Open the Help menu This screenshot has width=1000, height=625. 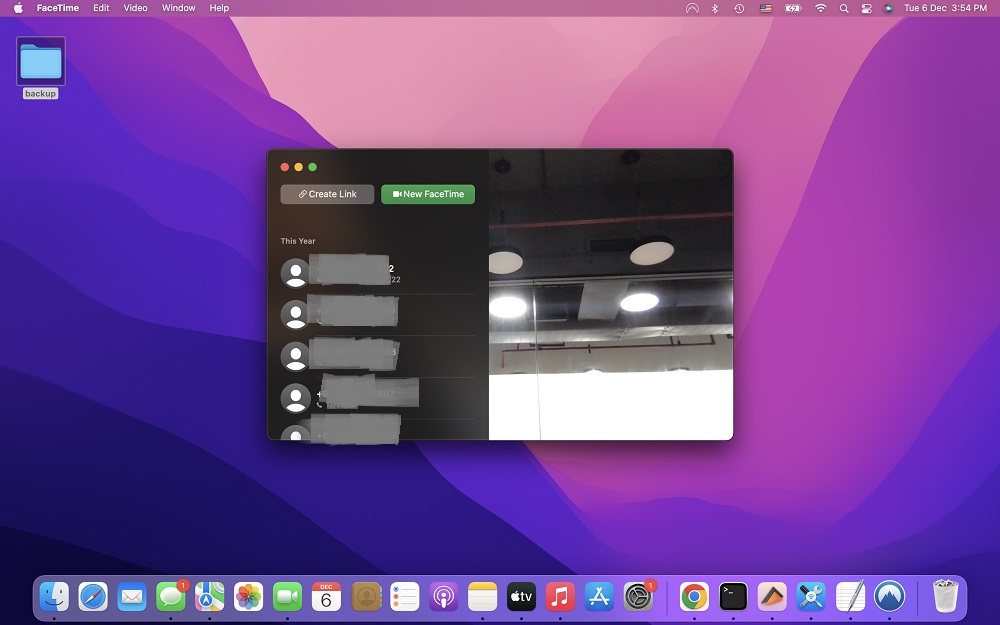(219, 8)
